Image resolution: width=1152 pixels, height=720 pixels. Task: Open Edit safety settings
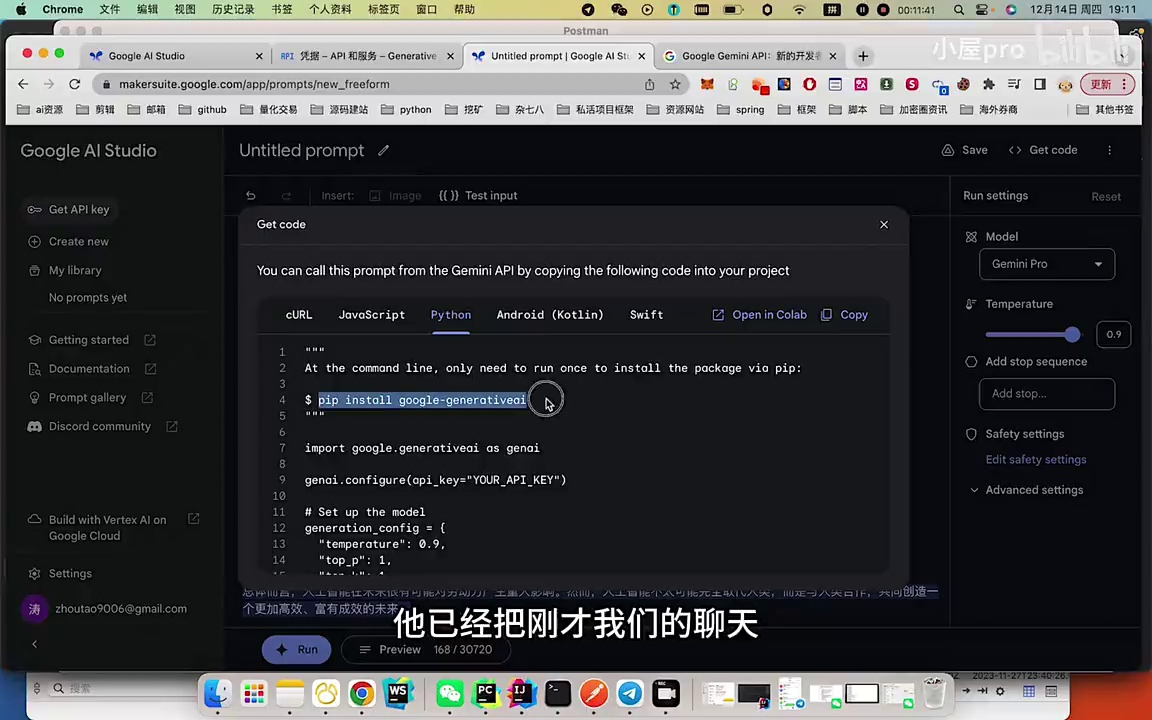coord(1036,459)
